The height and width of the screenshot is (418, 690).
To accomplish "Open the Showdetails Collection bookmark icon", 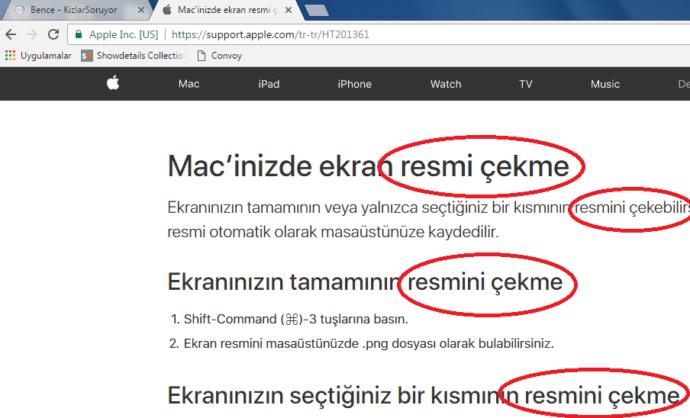I will pos(87,55).
